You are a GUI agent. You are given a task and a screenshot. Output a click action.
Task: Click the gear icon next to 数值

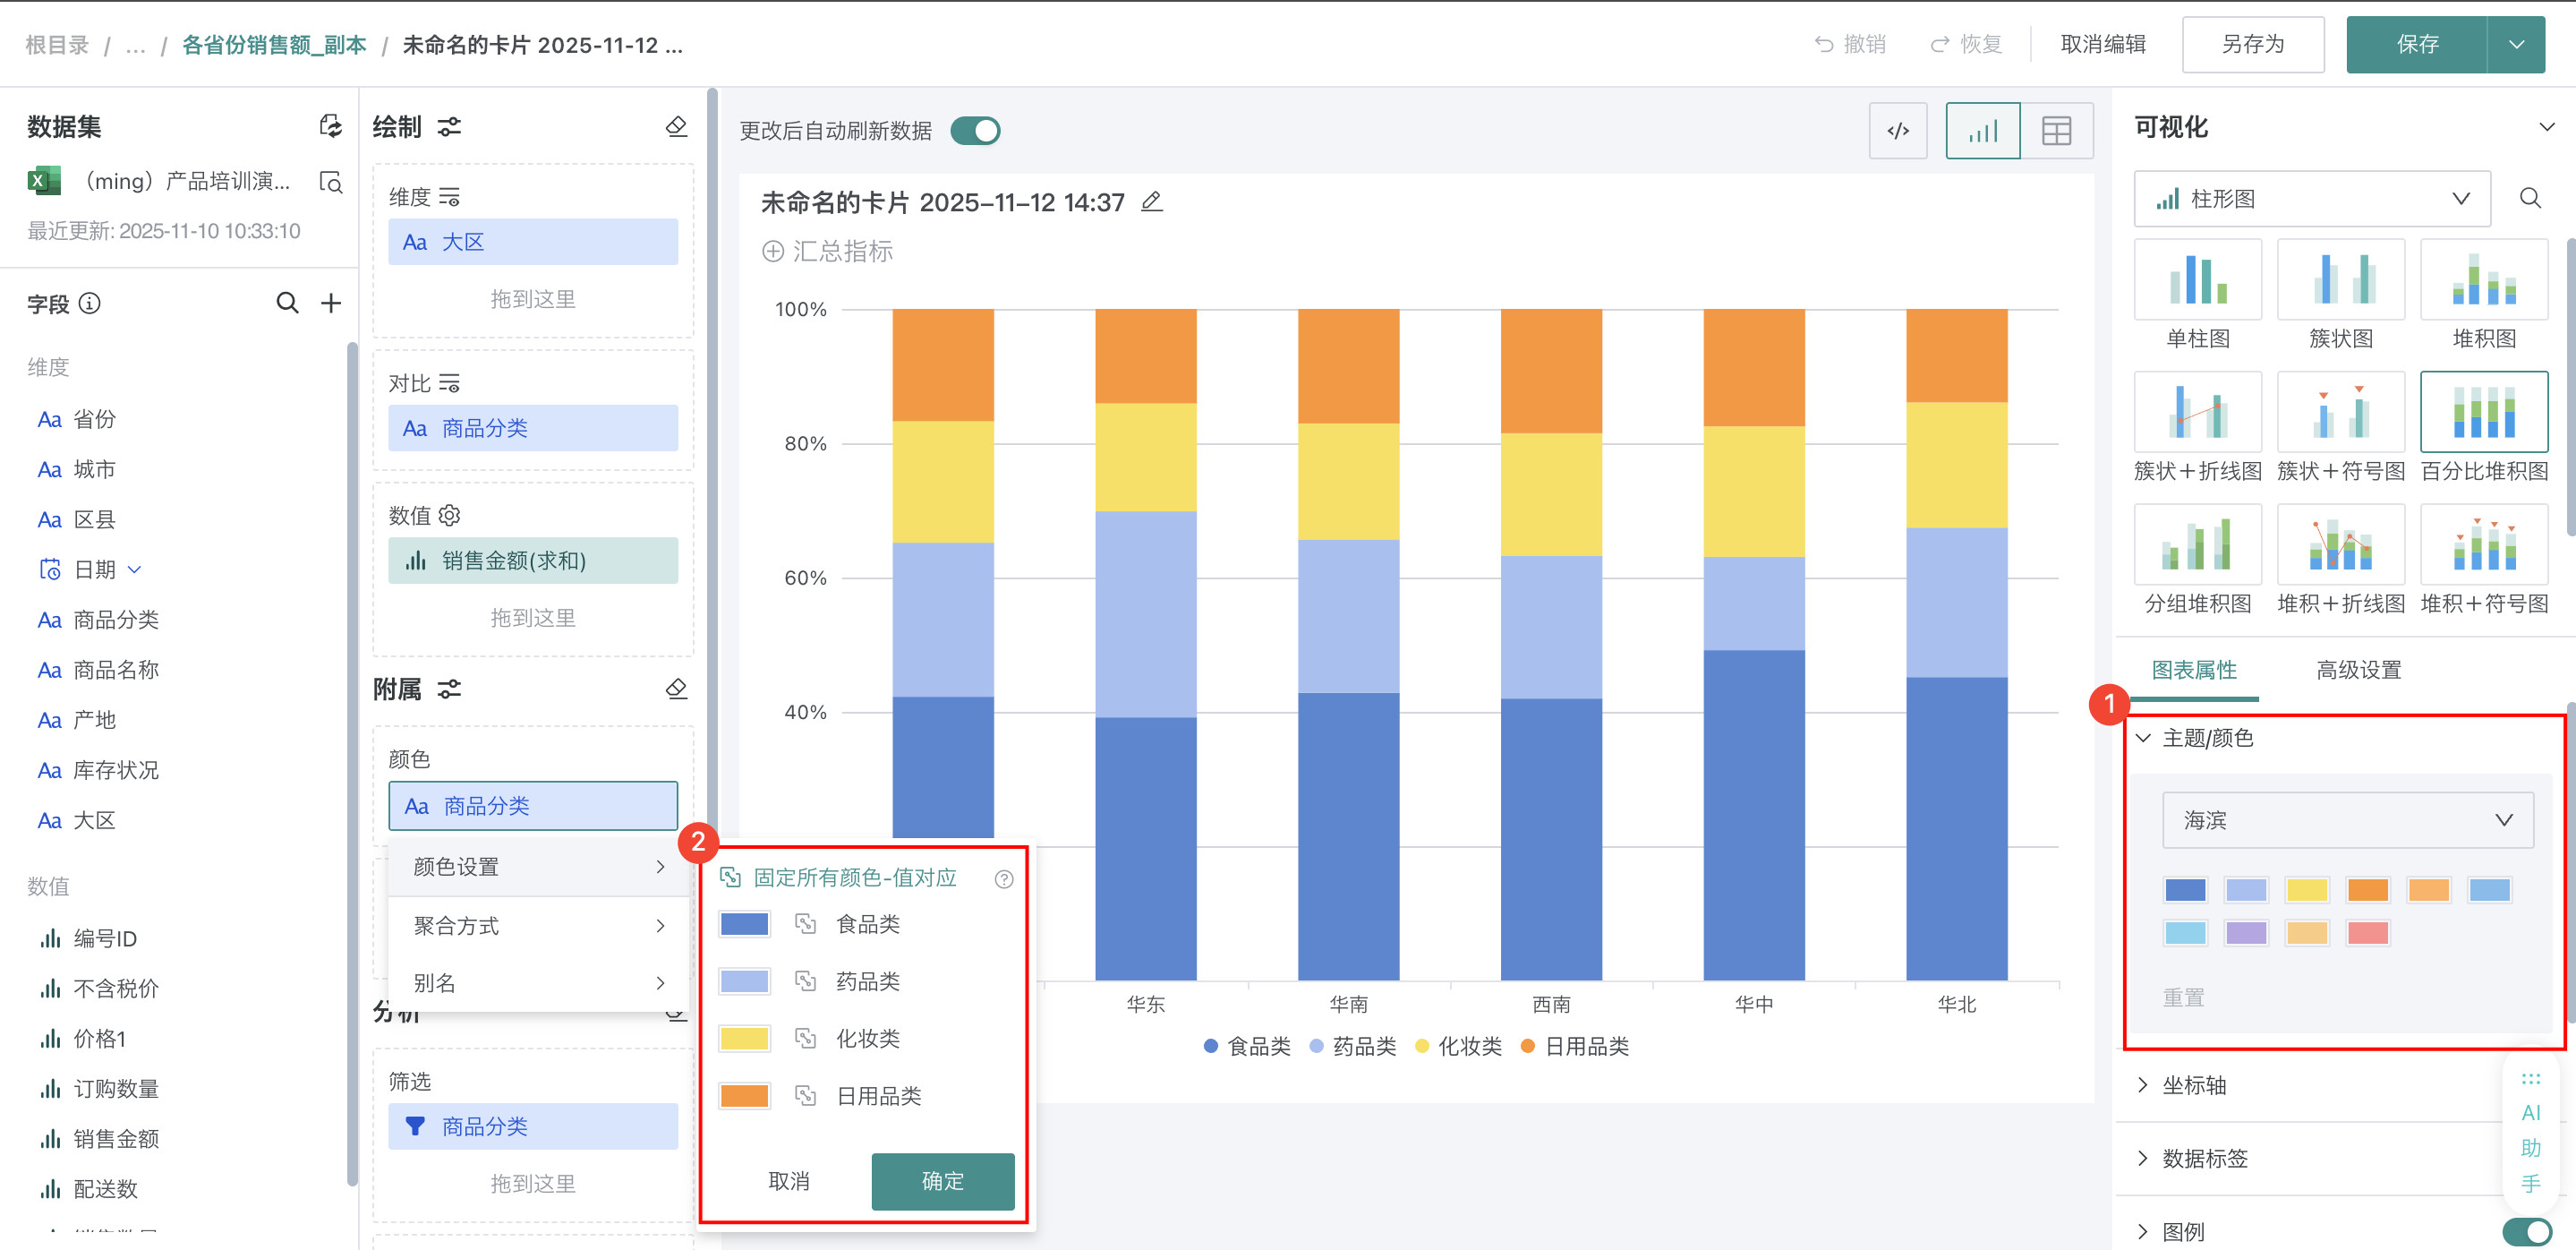(450, 515)
